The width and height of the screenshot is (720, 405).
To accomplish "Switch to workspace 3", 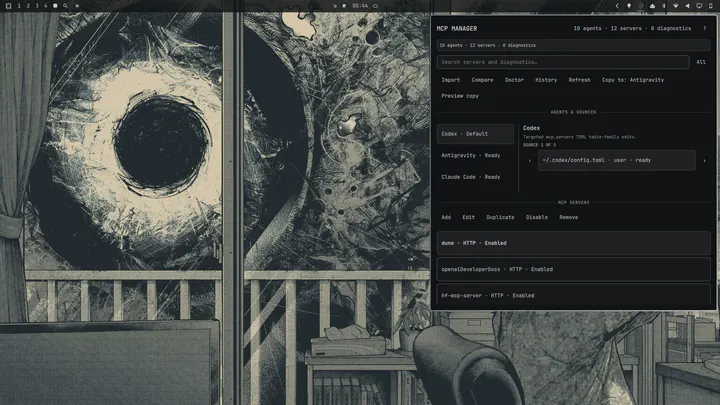I will point(37,6).
